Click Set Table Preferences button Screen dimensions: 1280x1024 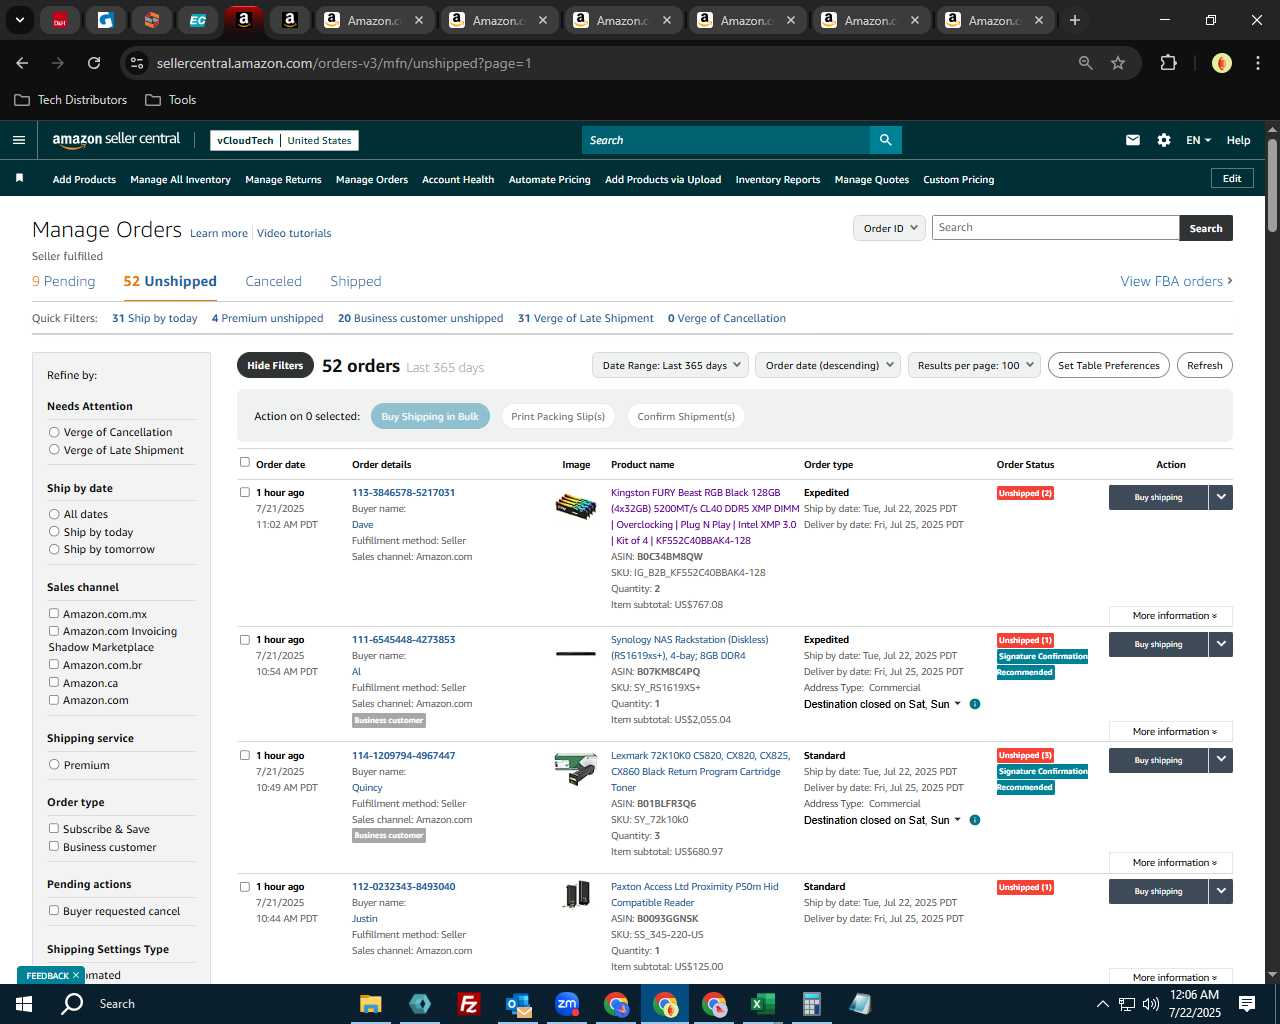pyautogui.click(x=1109, y=365)
